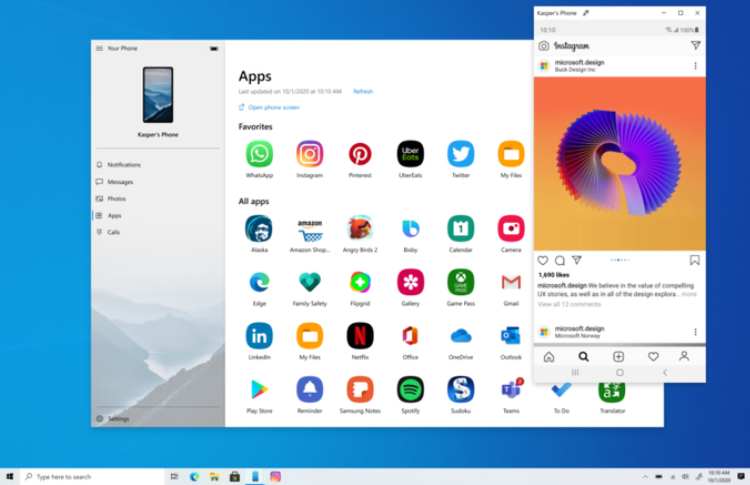Screen dimensions: 750x485
Task: Open Instagram direct messages icon
Action: pyautogui.click(x=695, y=45)
